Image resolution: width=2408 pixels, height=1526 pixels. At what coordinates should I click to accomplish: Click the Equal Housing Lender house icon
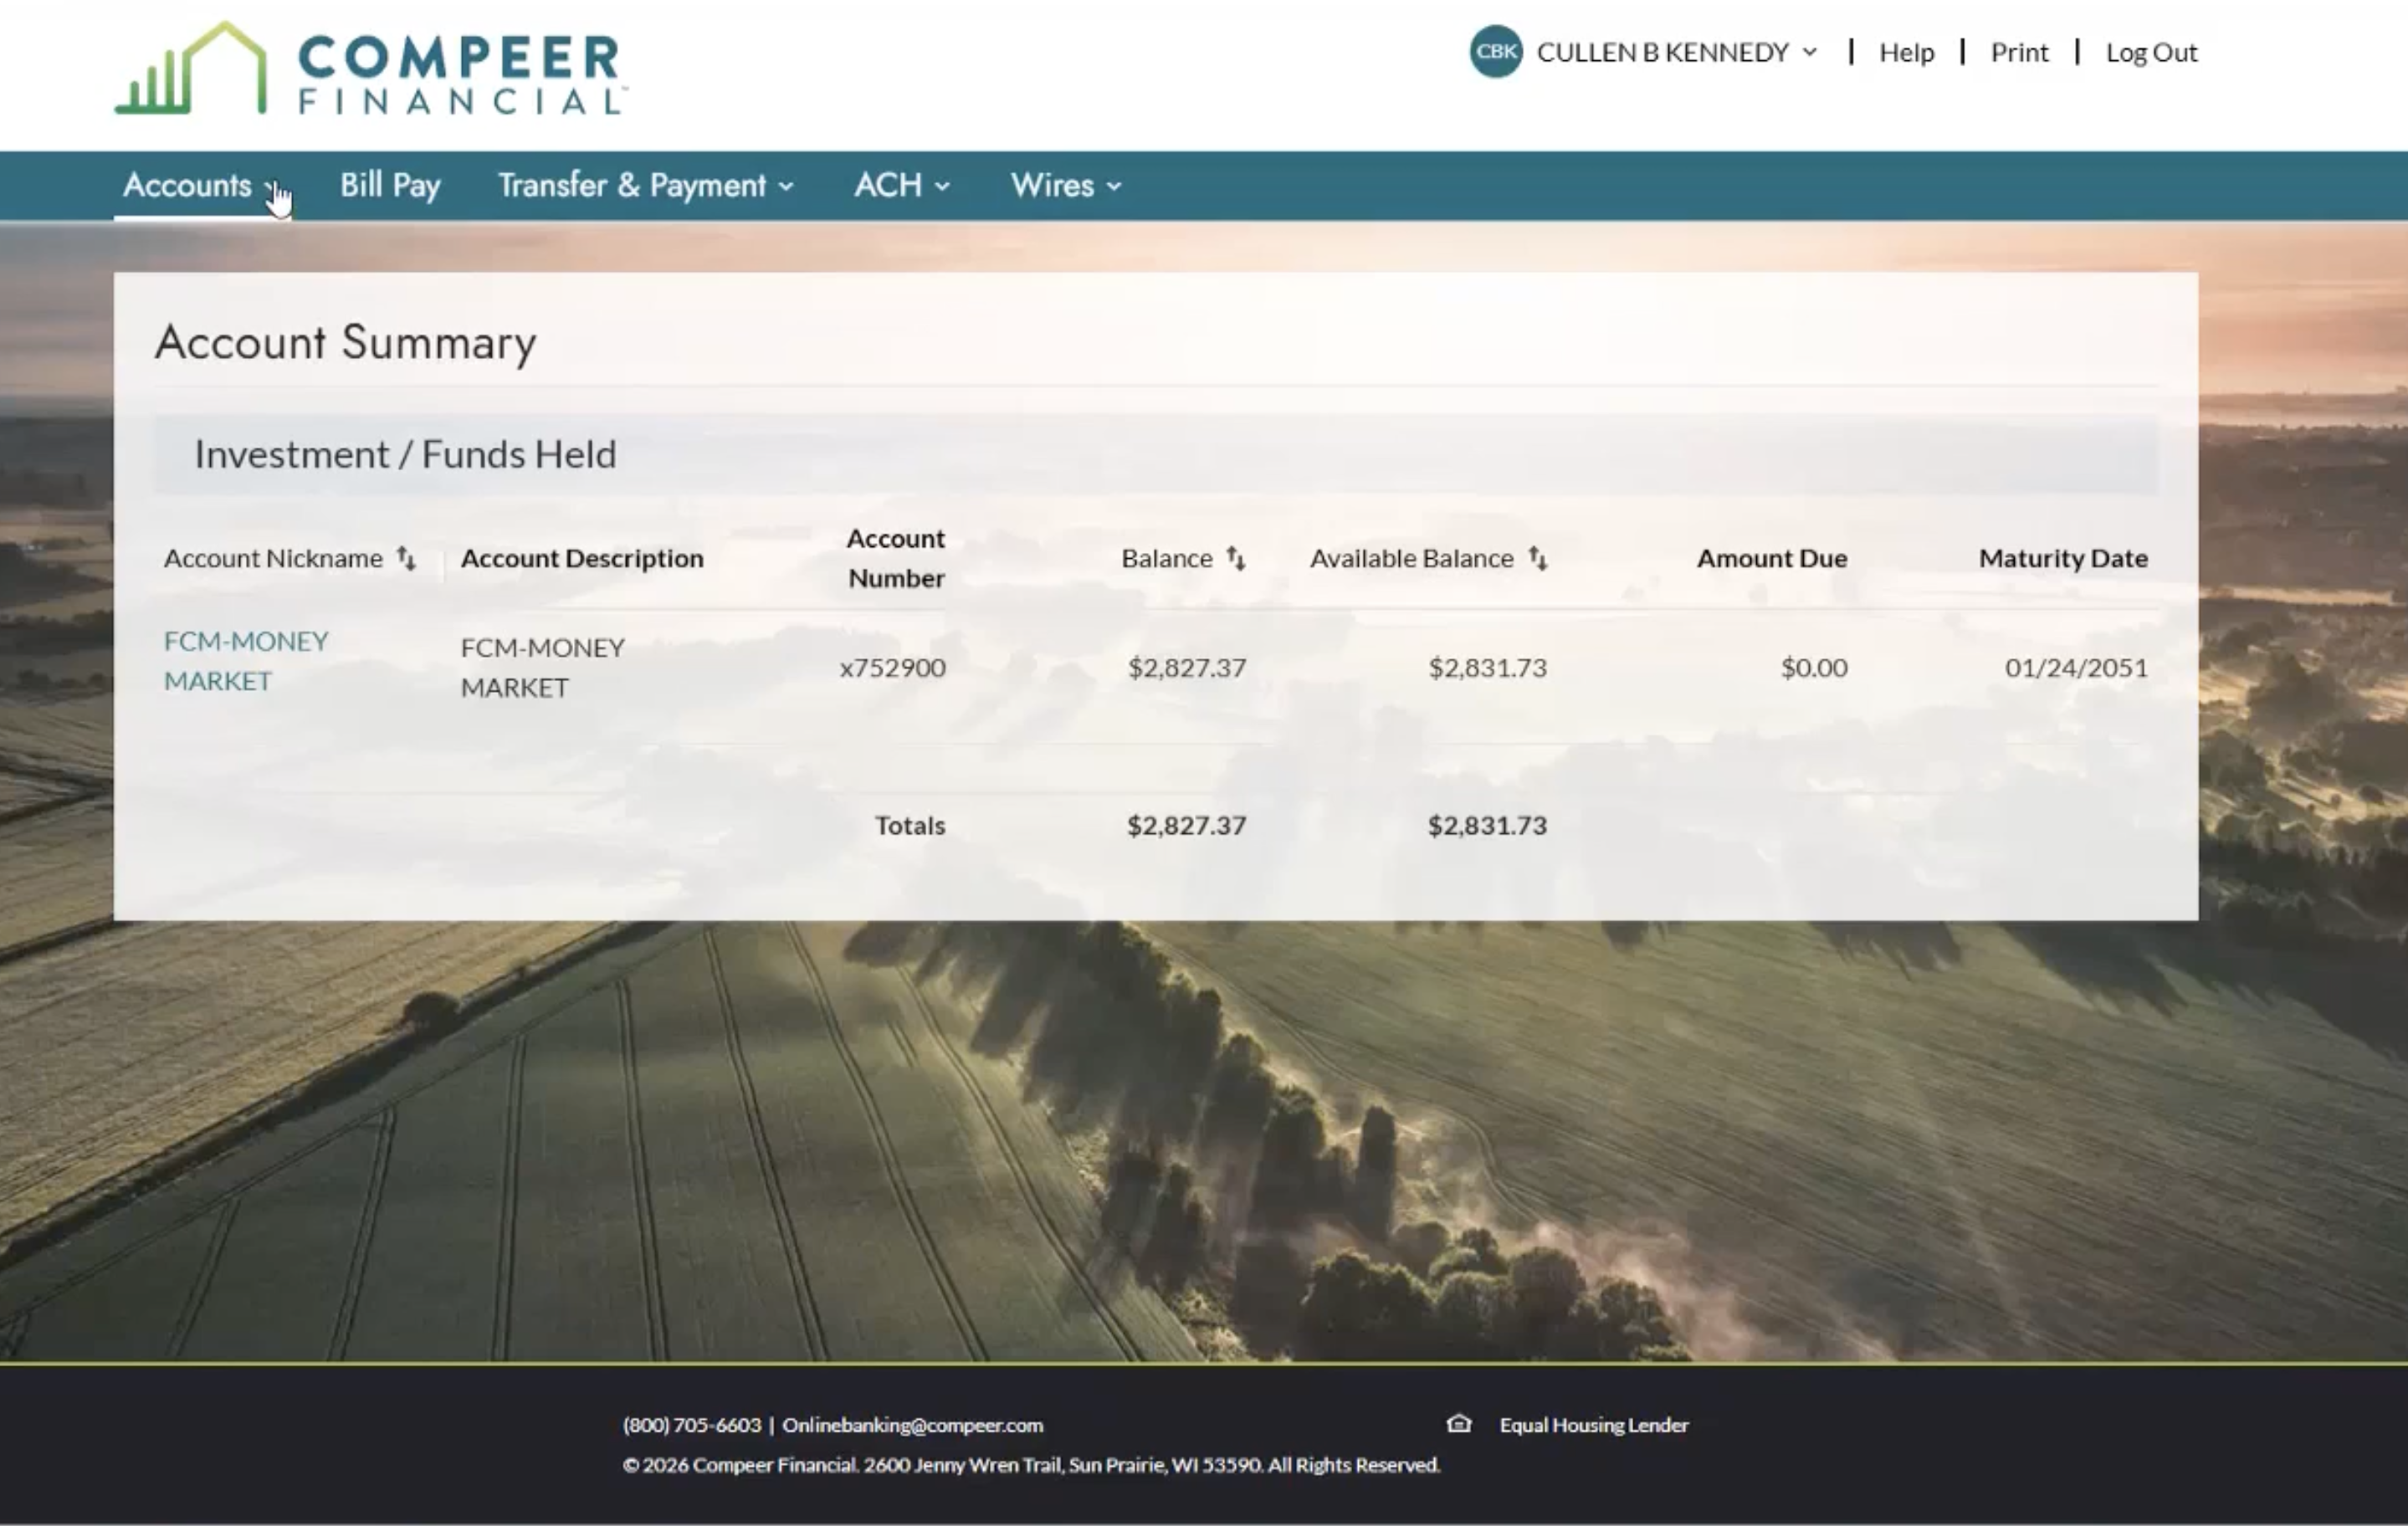(x=1459, y=1424)
